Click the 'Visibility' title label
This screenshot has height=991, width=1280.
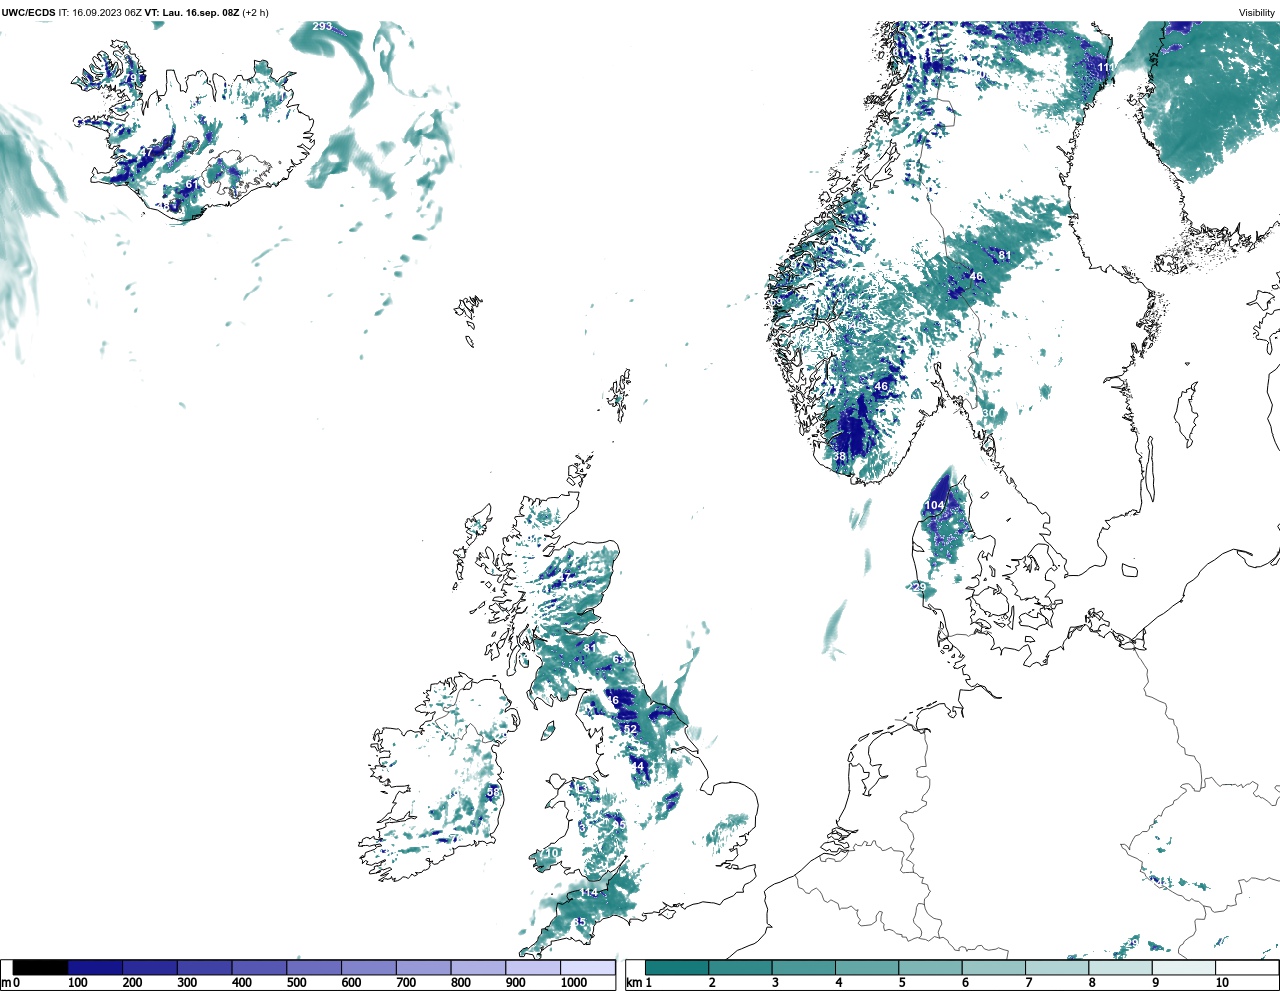(1256, 12)
